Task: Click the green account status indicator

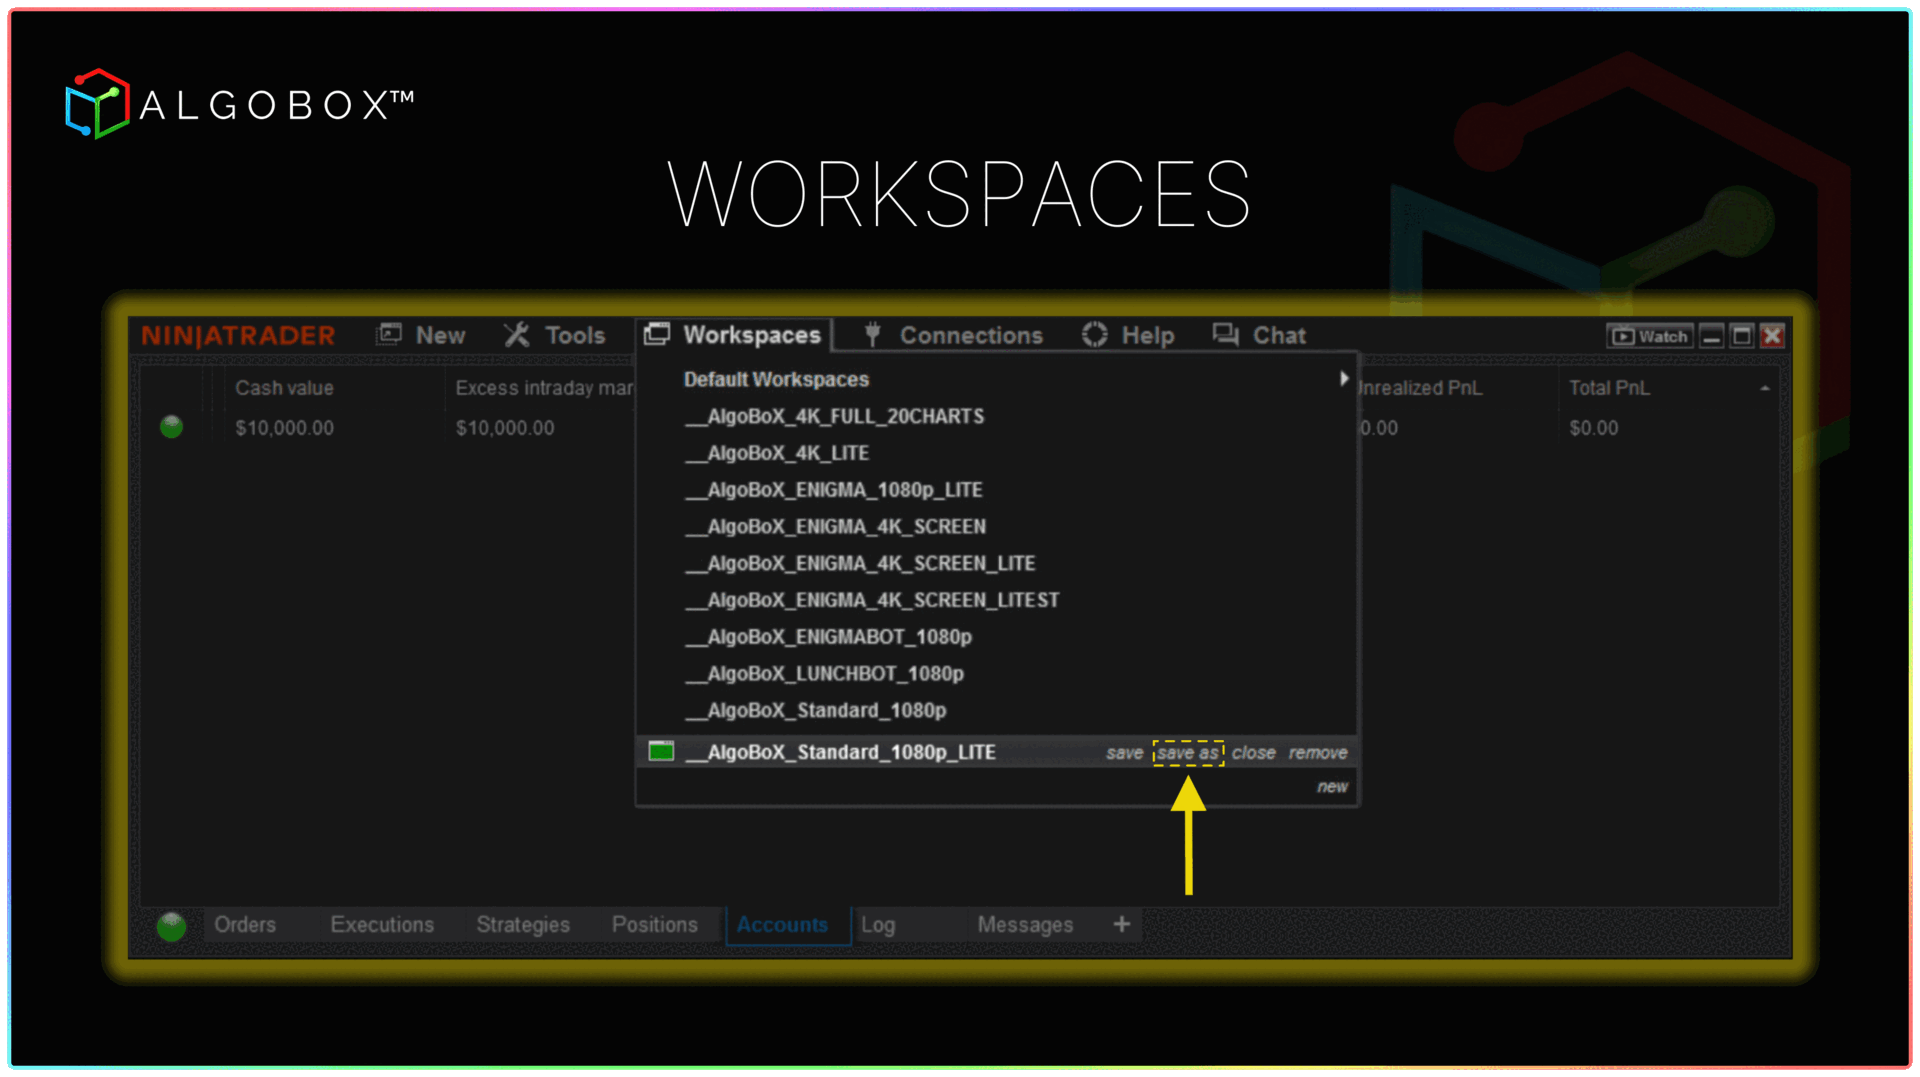Action: coord(172,427)
